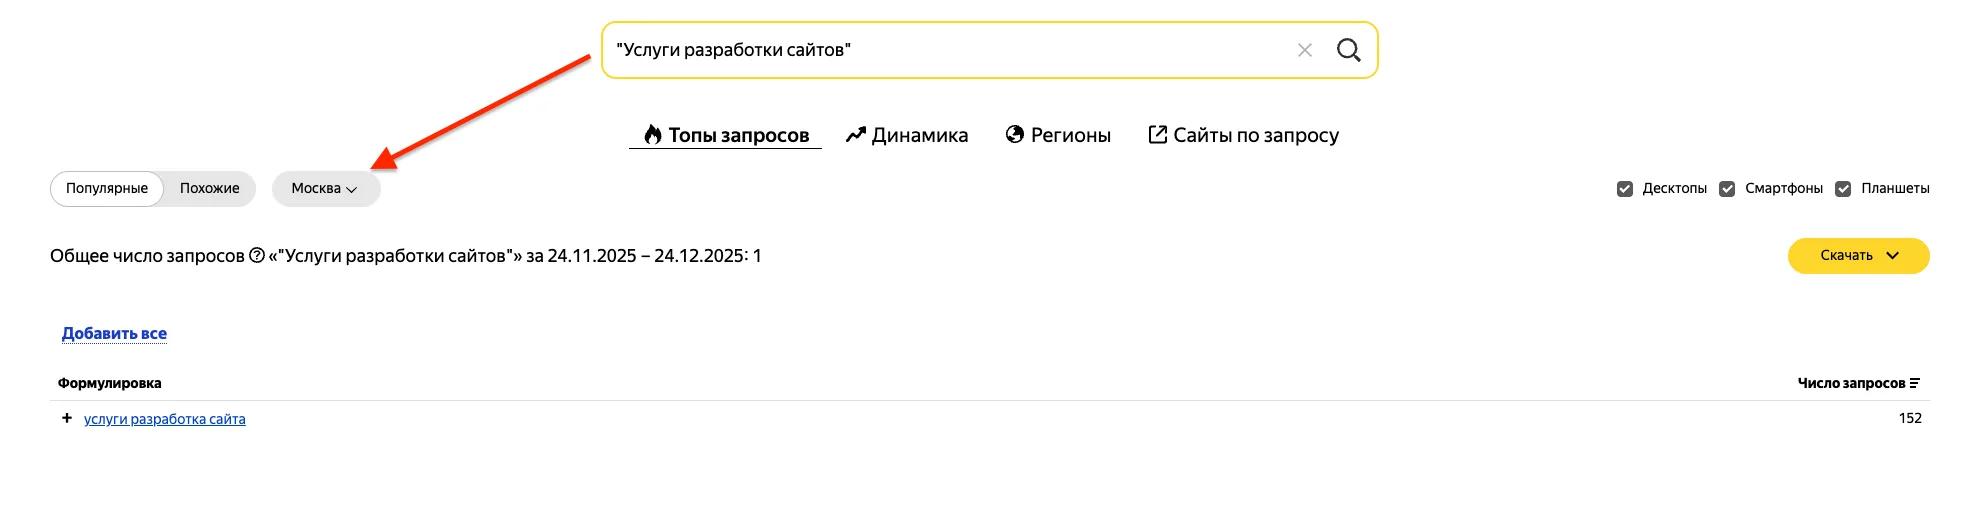Image resolution: width=1983 pixels, height=506 pixels.
Task: Expand the Скачать download menu
Action: (1858, 256)
